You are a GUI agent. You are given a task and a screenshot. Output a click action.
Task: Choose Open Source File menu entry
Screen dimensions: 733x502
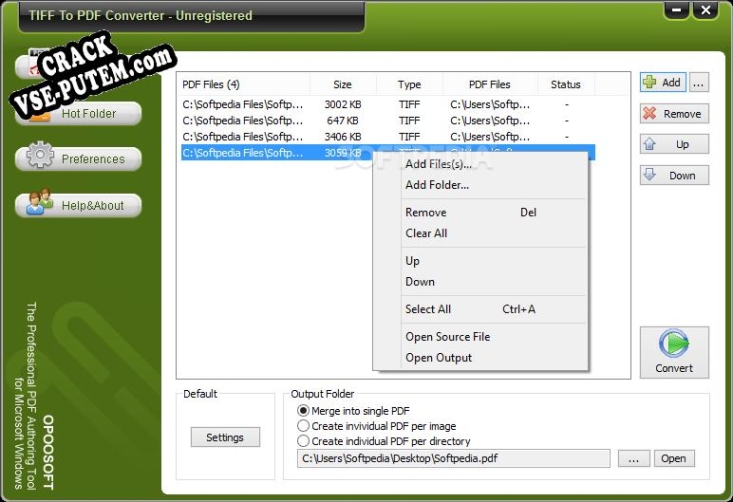[x=480, y=337]
